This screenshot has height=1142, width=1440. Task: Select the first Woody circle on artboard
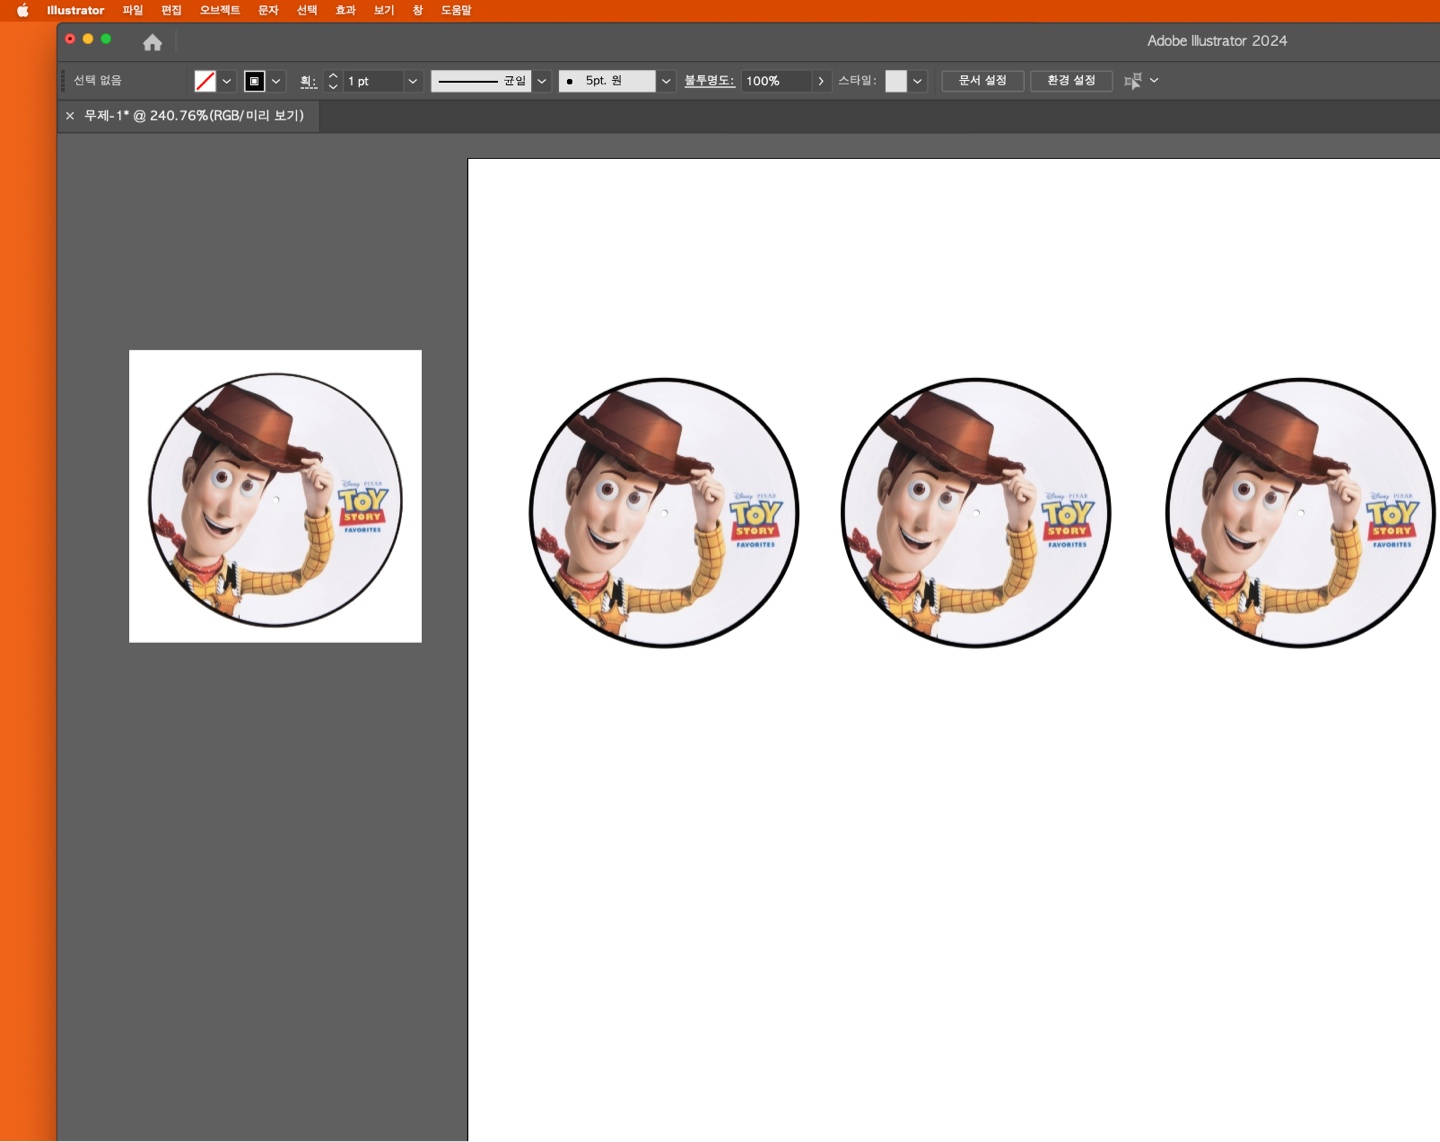(664, 513)
